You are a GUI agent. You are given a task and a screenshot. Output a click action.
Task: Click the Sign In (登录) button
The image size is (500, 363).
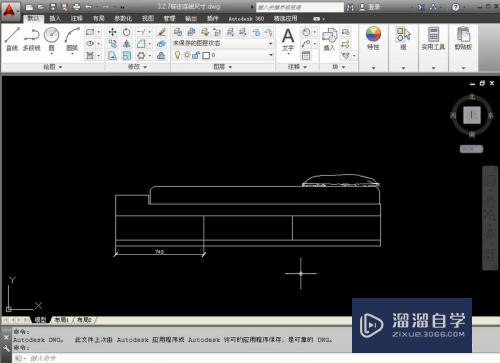pos(370,7)
